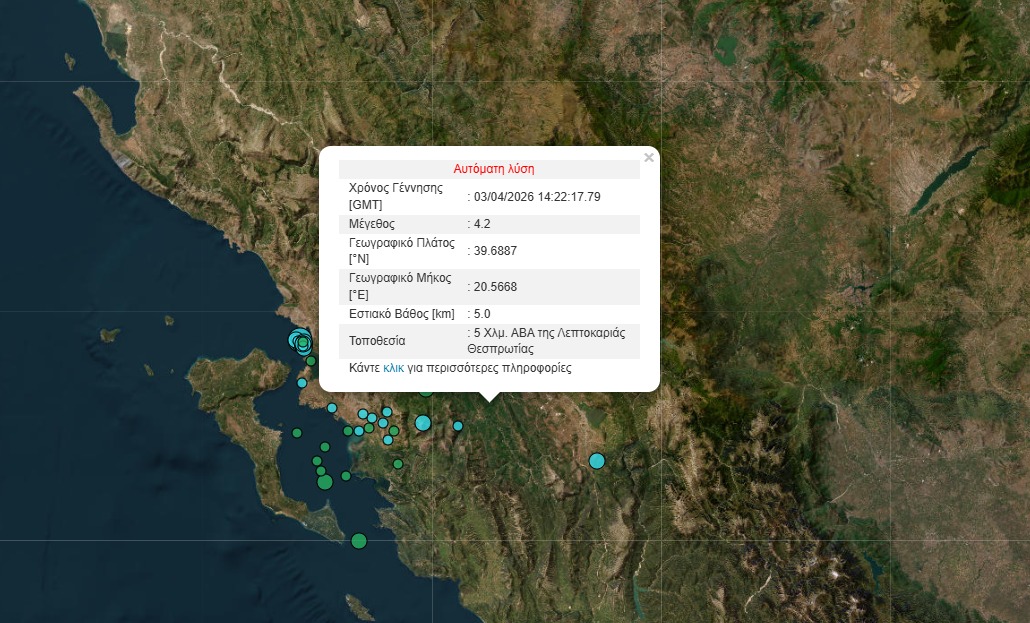The width and height of the screenshot is (1030, 623).
Task: Select the largest green marker in the sea strait
Action: pyautogui.click(x=324, y=482)
